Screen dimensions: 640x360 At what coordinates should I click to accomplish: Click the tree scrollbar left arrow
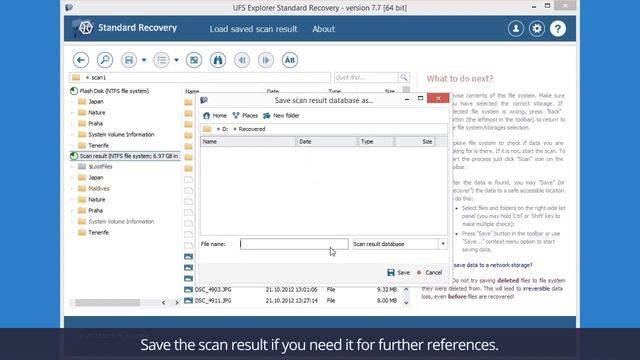164,302
